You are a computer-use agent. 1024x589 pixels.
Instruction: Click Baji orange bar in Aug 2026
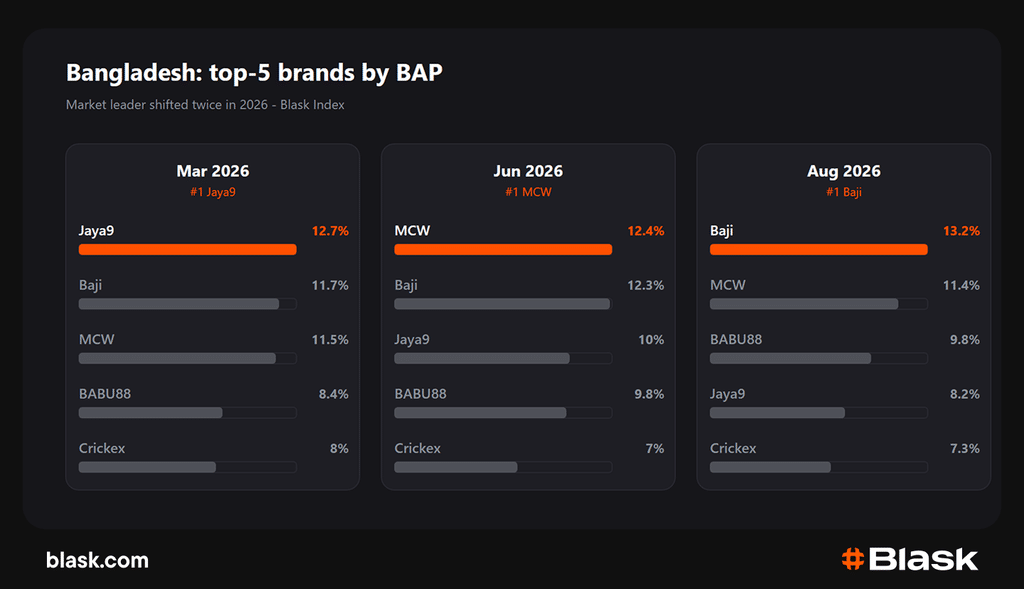(818, 249)
